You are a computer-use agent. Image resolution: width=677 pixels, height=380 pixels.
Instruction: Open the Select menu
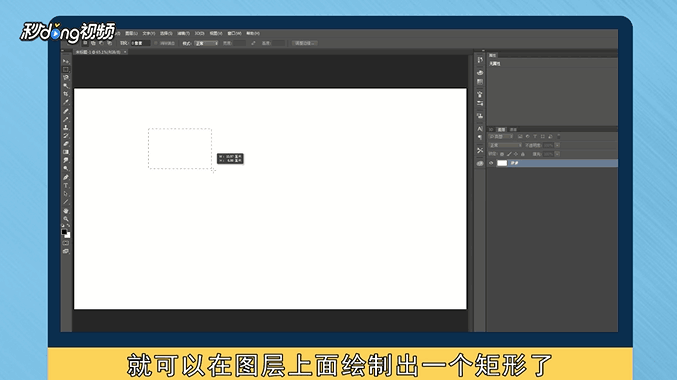[x=166, y=33]
